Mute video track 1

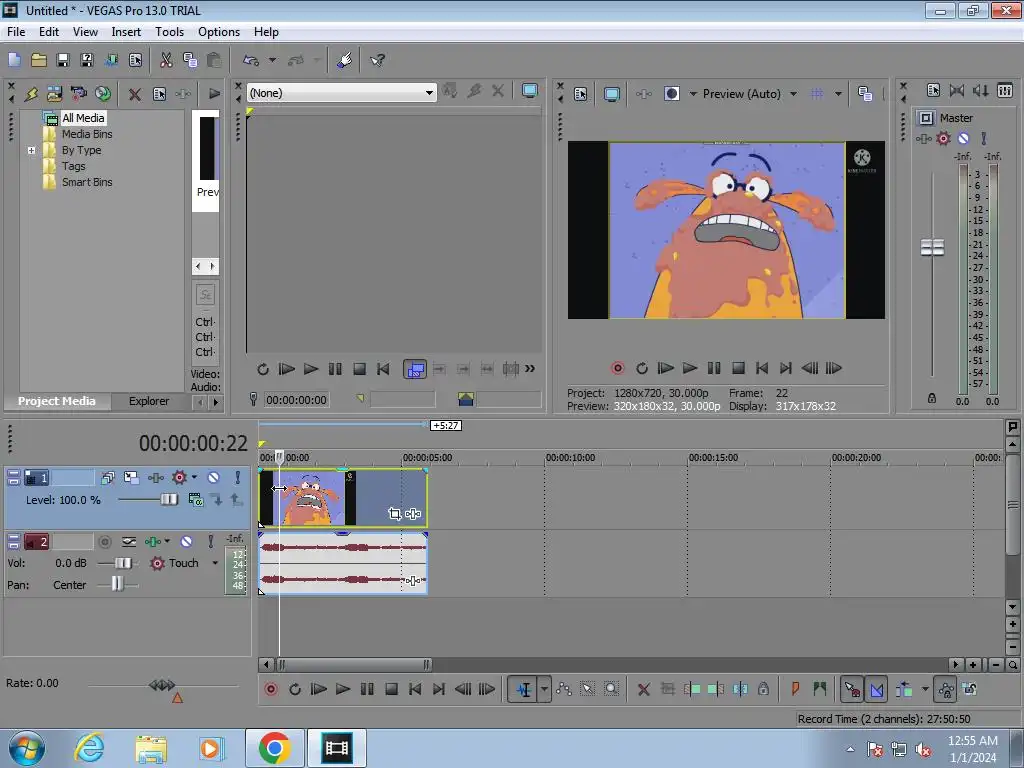[x=213, y=477]
